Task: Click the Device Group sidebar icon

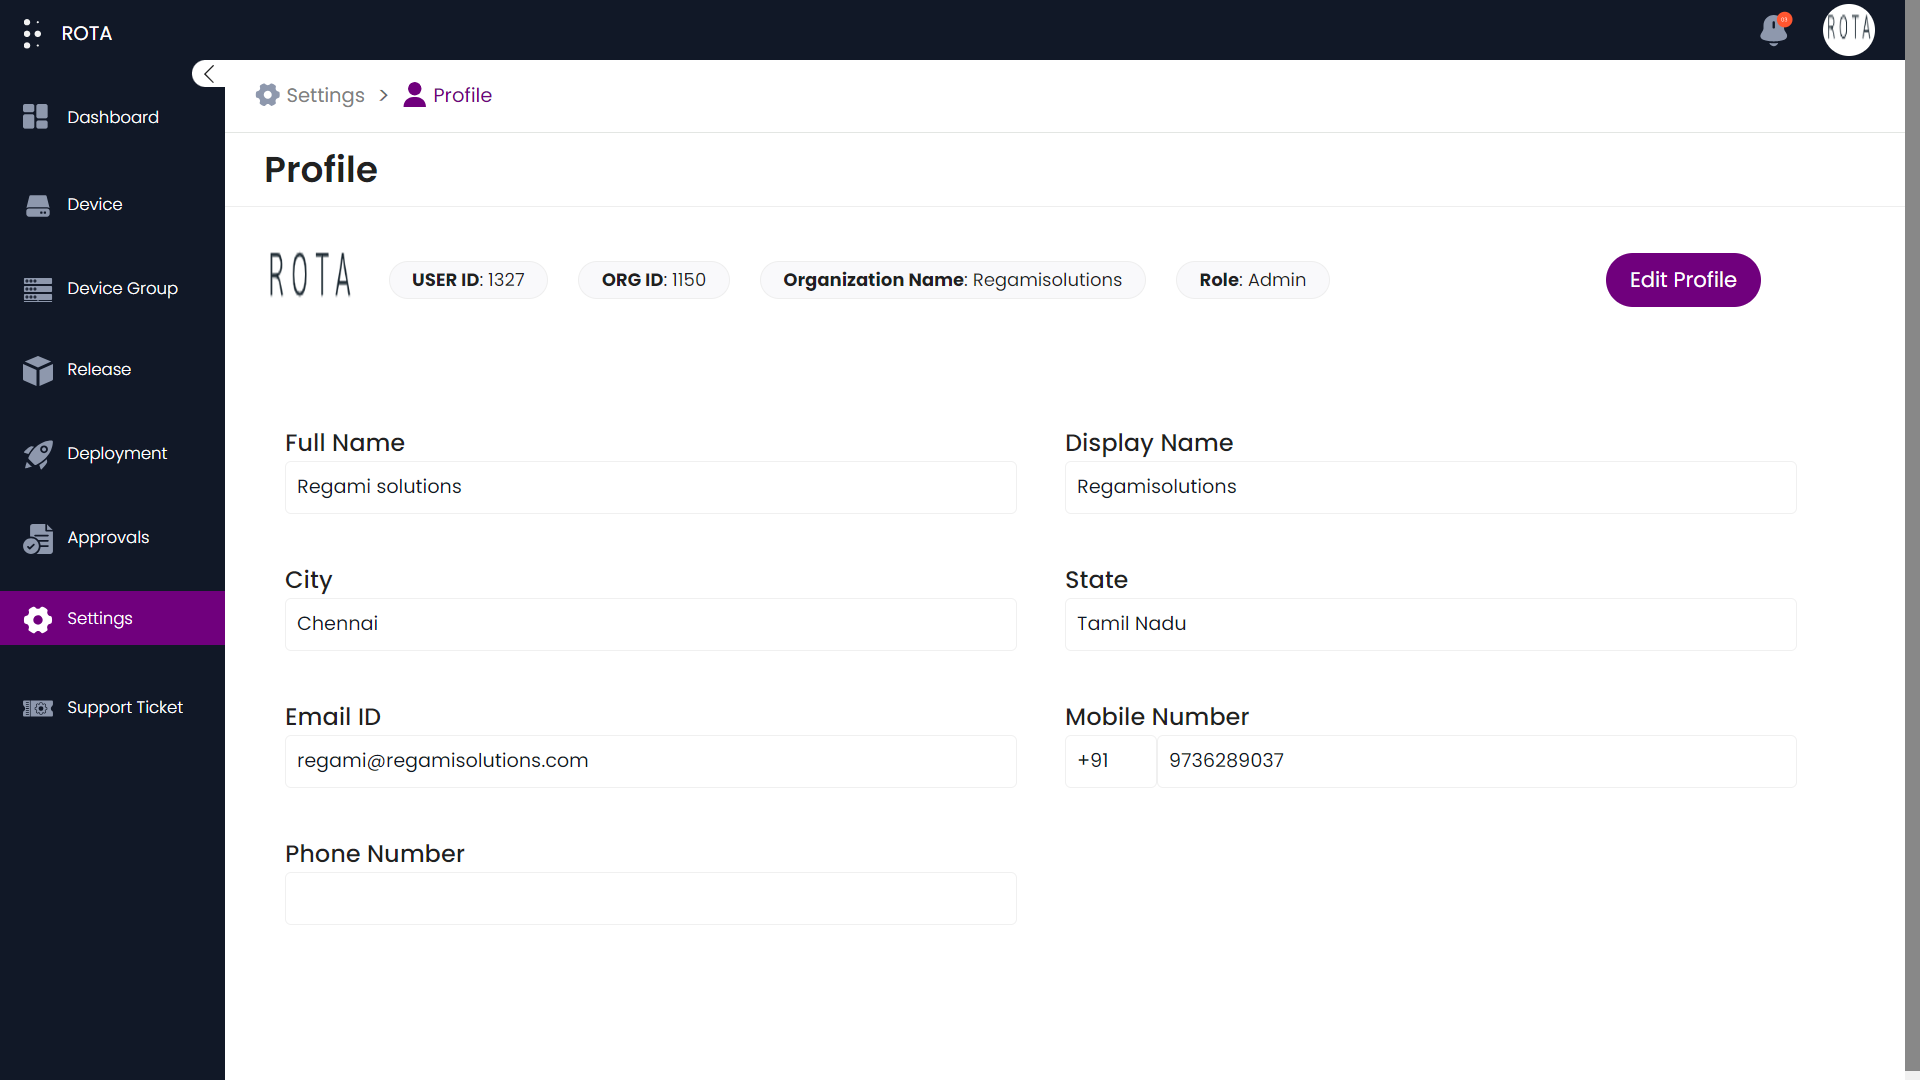Action: point(37,287)
